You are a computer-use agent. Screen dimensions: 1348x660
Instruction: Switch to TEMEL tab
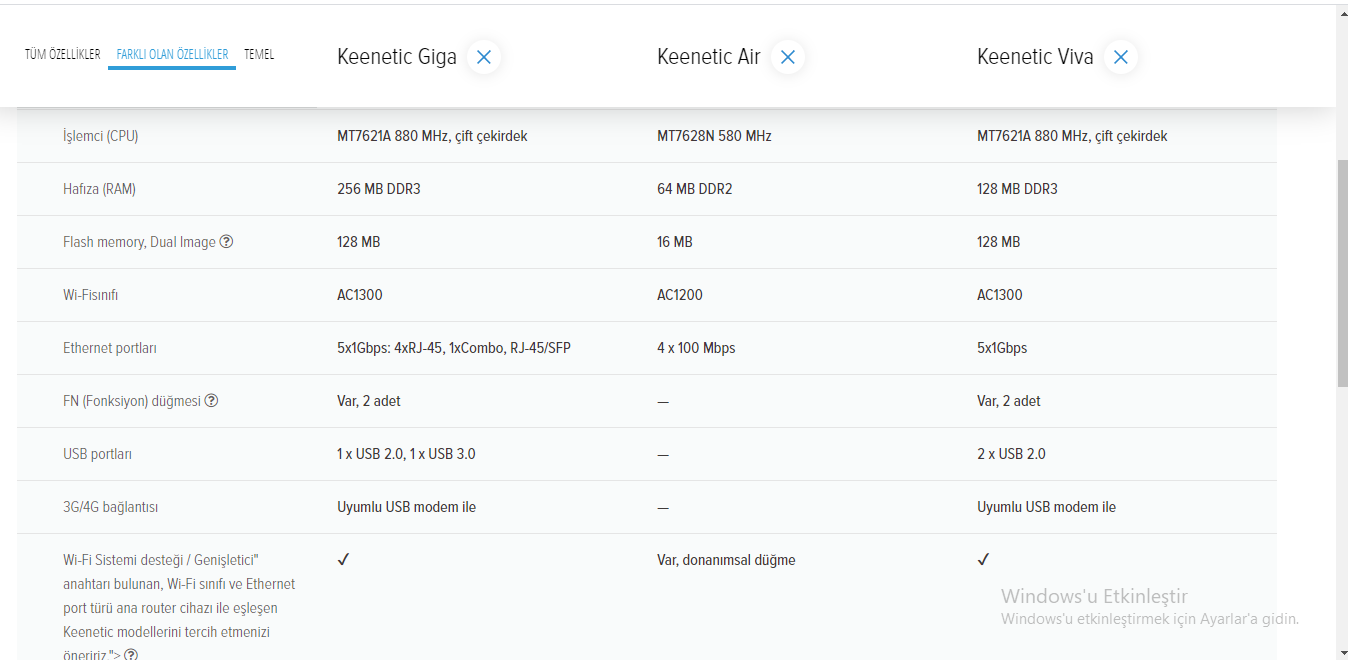tap(259, 54)
